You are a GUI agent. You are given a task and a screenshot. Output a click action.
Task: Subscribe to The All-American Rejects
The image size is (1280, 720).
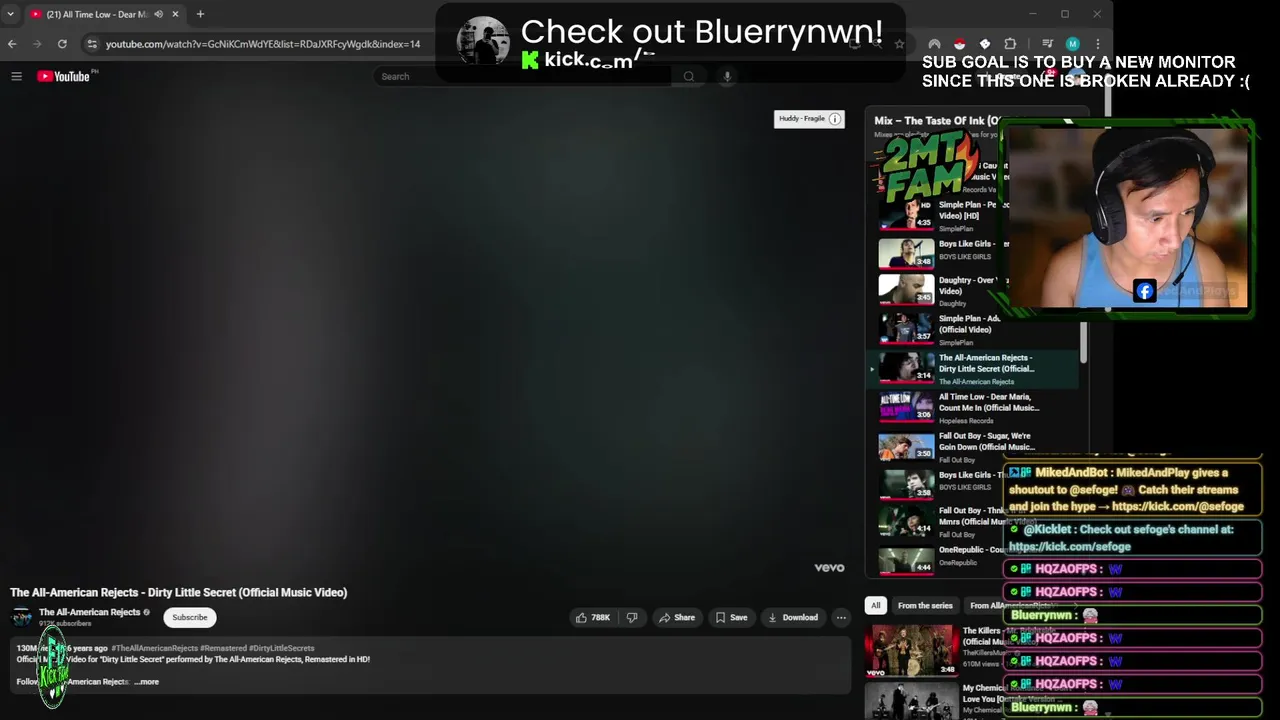pyautogui.click(x=189, y=617)
